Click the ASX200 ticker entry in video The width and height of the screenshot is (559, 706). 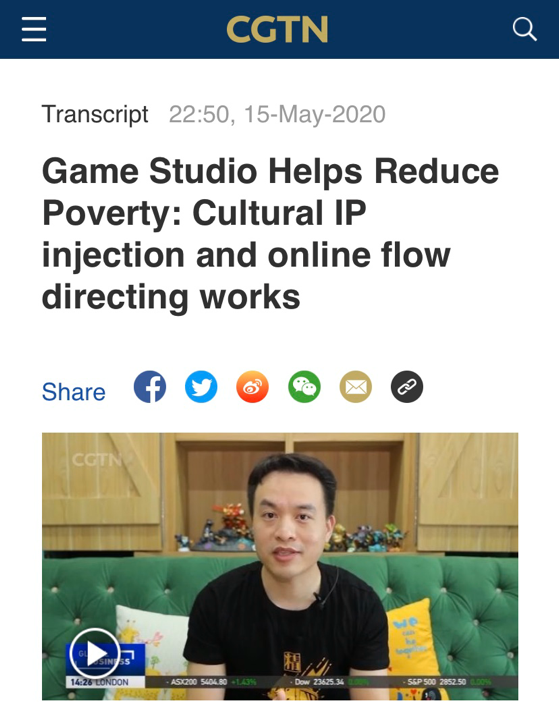(x=198, y=682)
